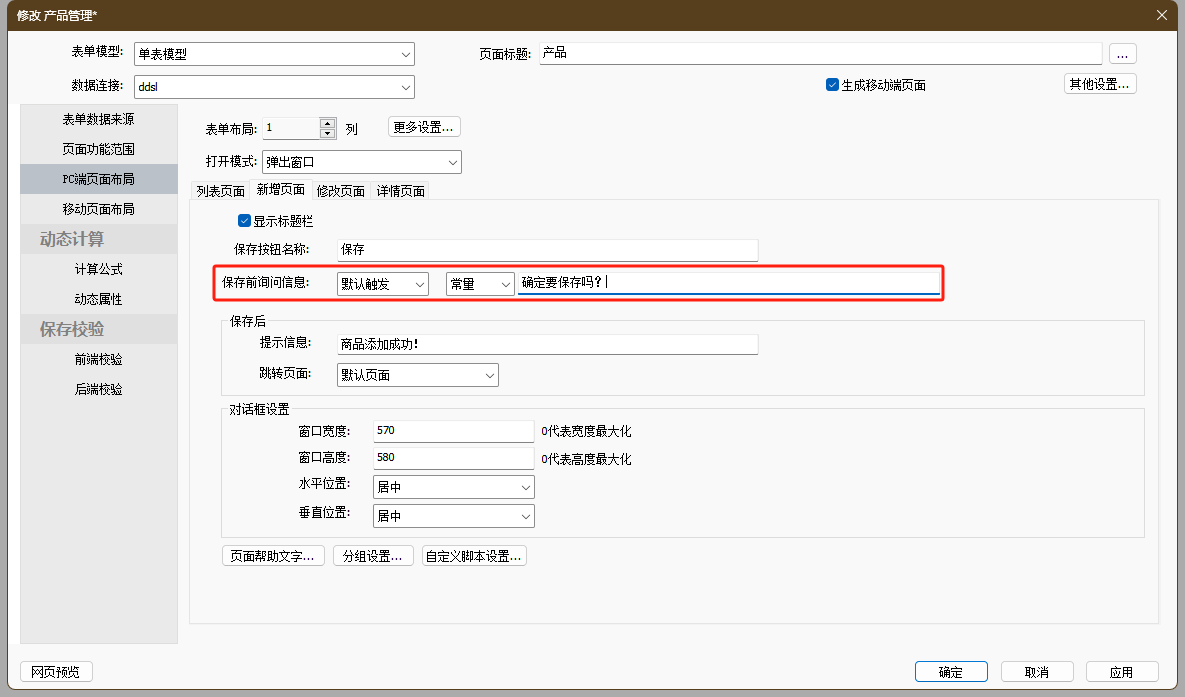Decrease the form layout column count

(327, 133)
